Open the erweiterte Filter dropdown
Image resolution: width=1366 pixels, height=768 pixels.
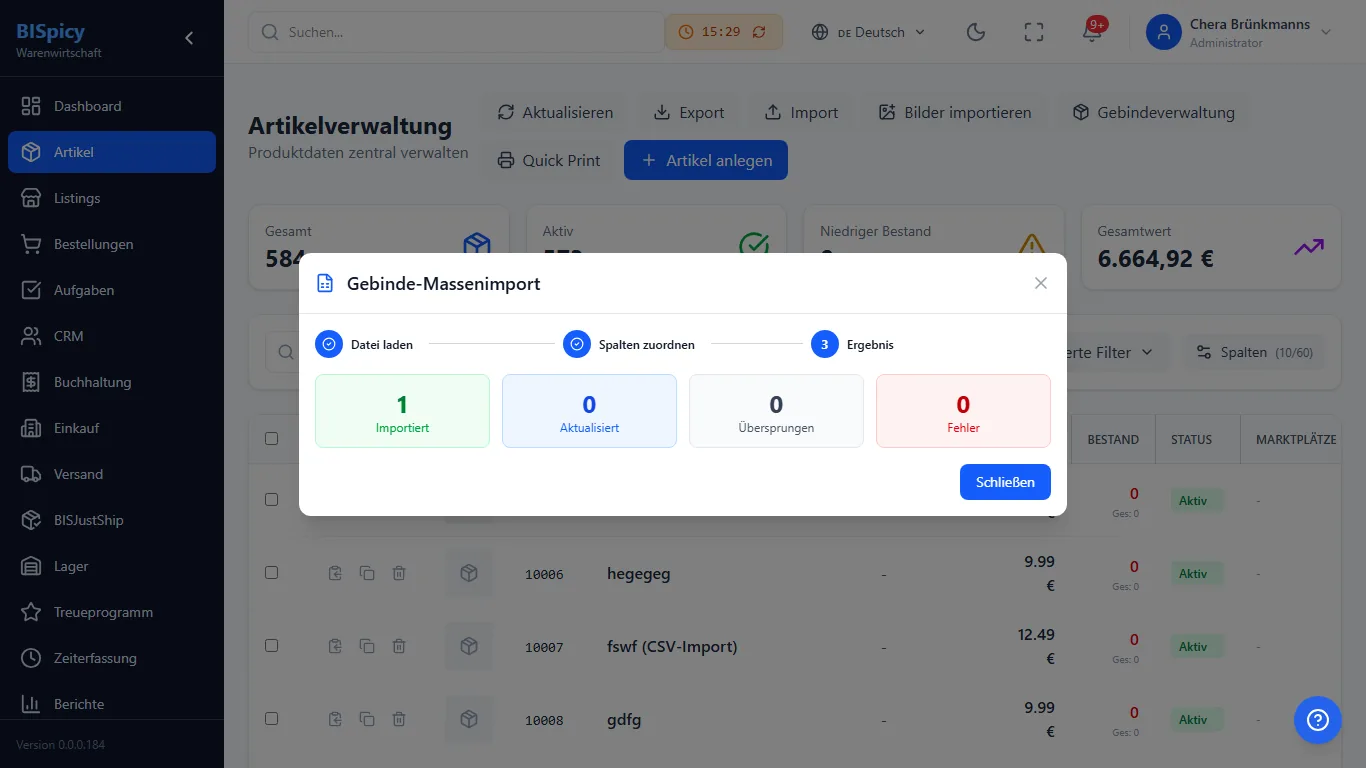(1110, 352)
